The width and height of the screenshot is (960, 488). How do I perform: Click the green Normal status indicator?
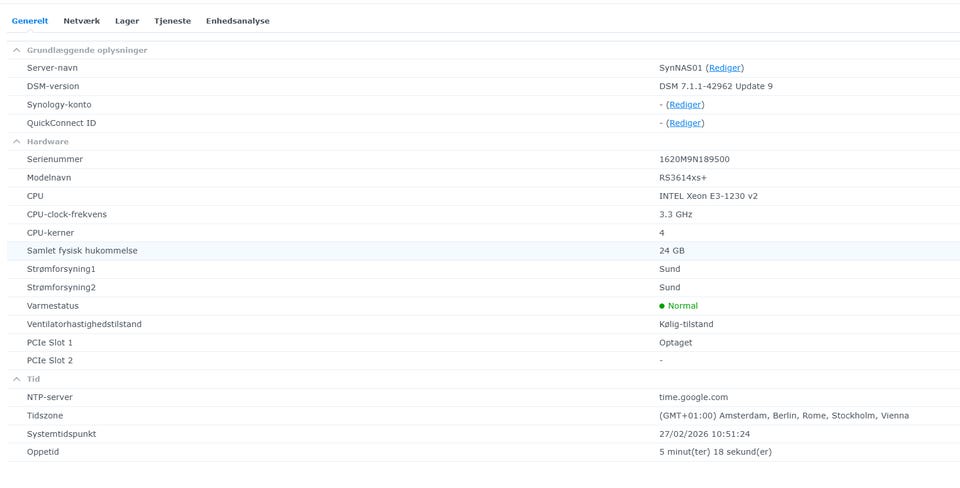pos(678,306)
